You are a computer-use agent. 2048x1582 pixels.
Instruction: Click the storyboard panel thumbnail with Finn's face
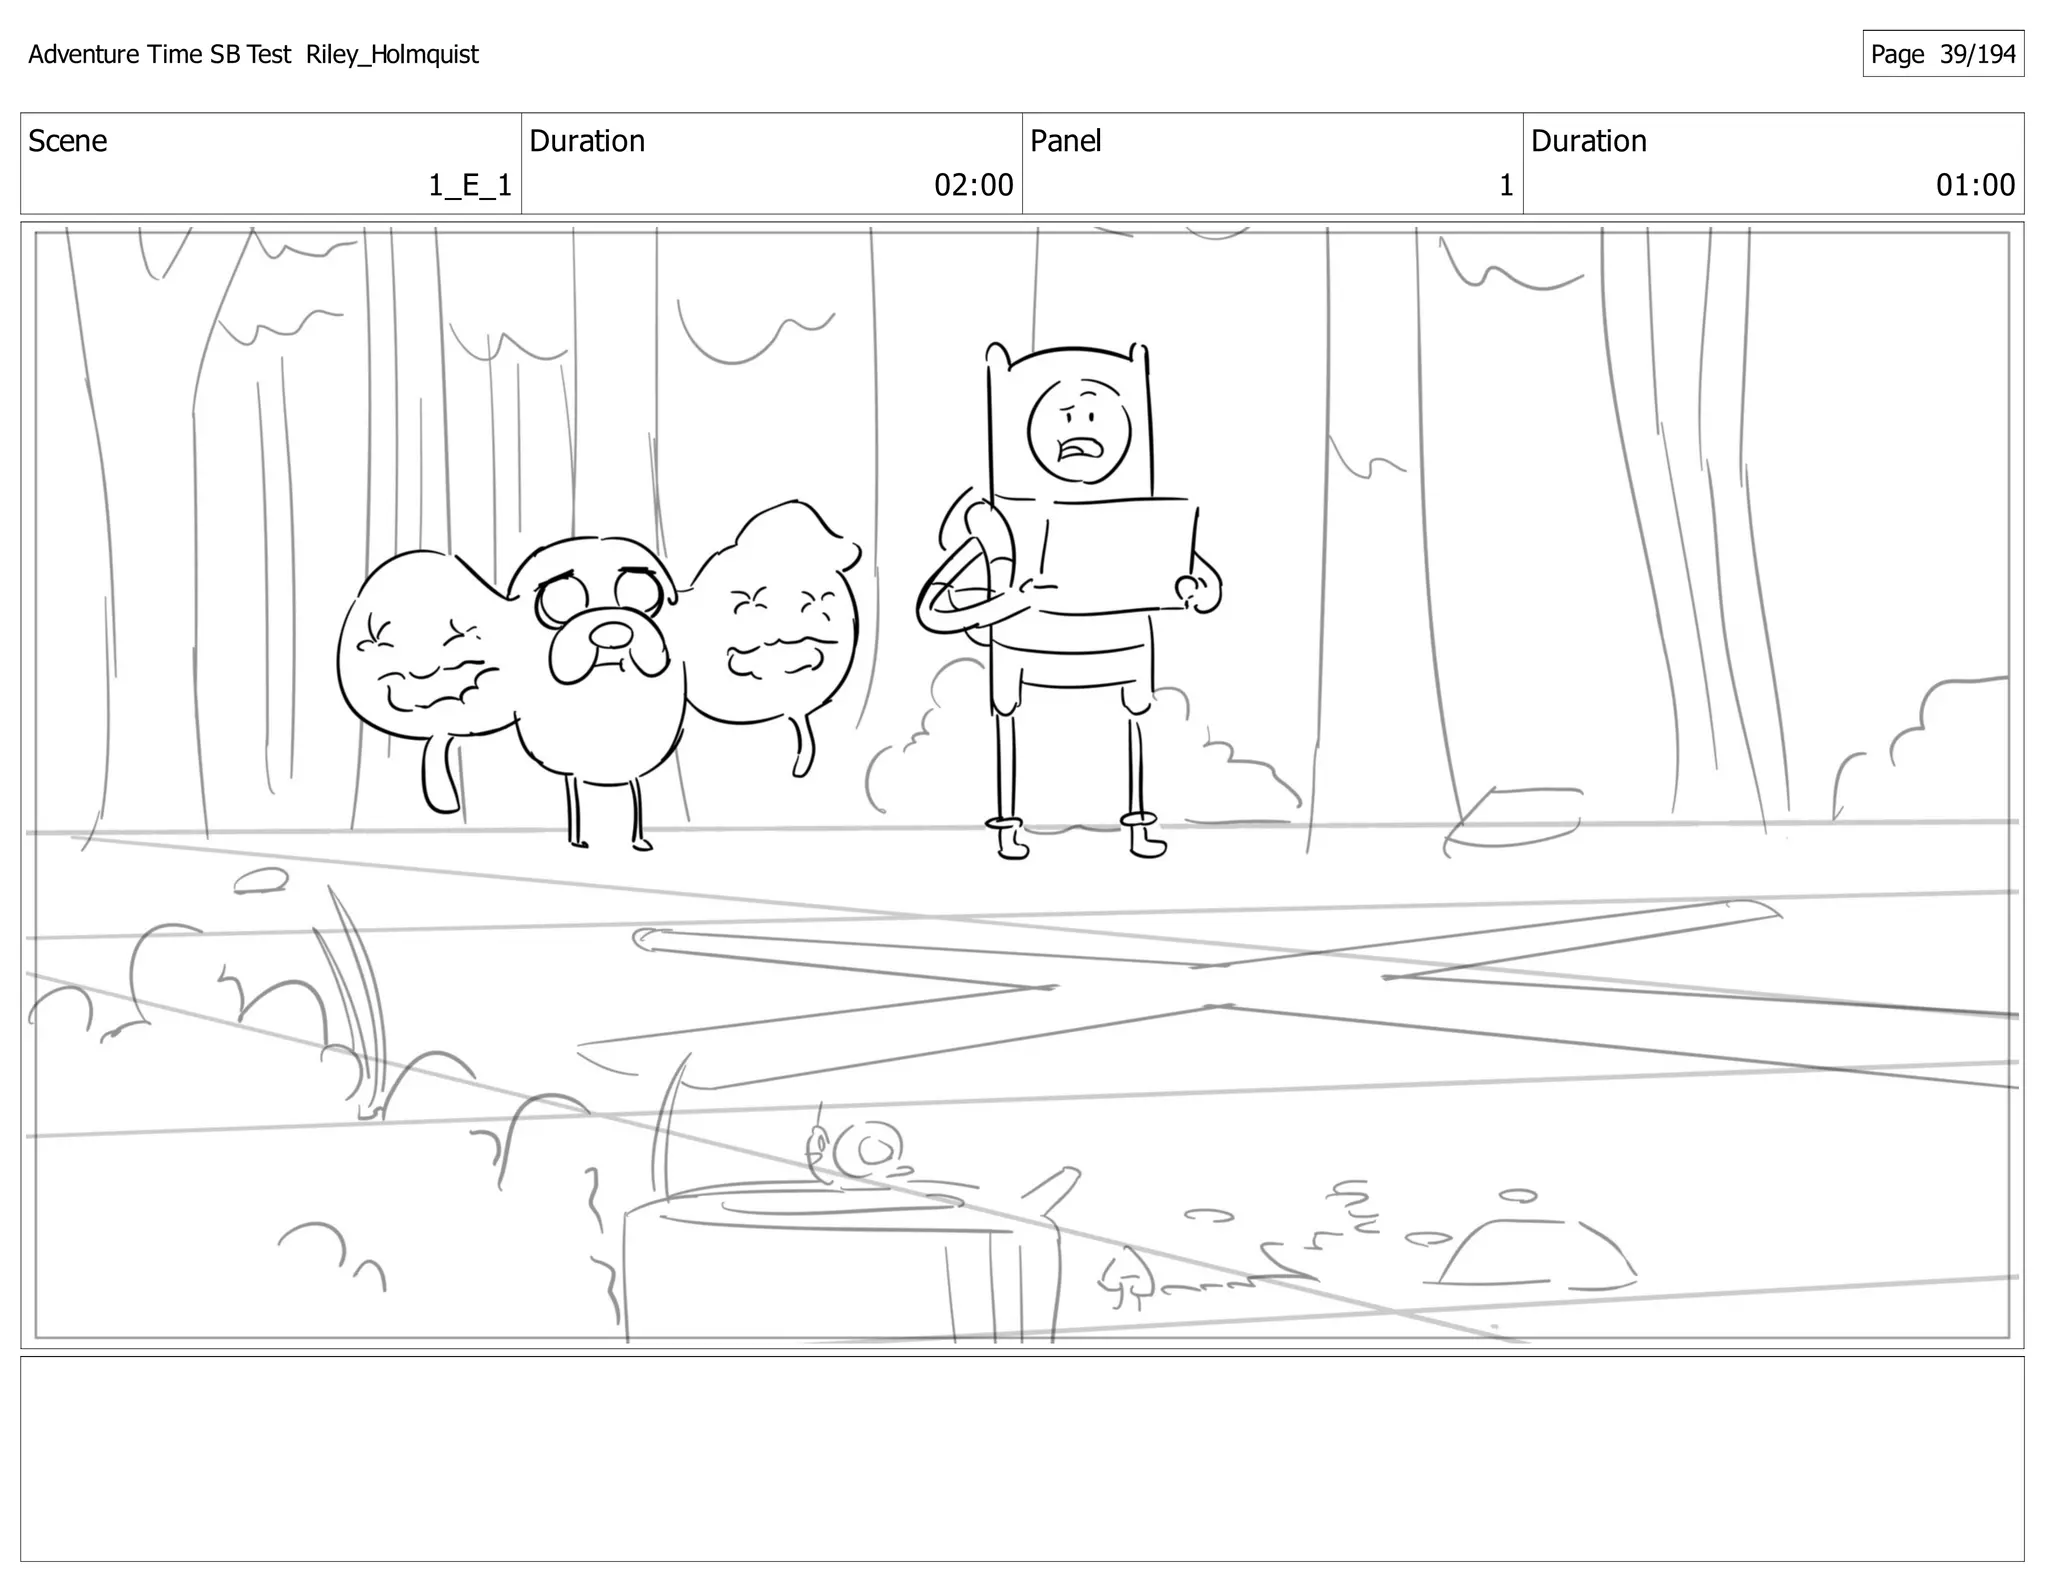coord(1022,785)
